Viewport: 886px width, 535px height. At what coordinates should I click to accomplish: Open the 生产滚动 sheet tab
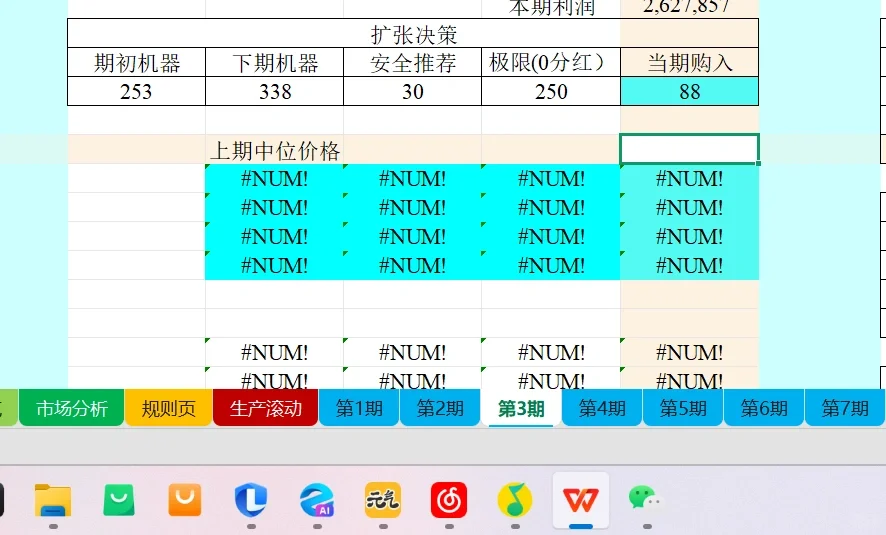(266, 407)
